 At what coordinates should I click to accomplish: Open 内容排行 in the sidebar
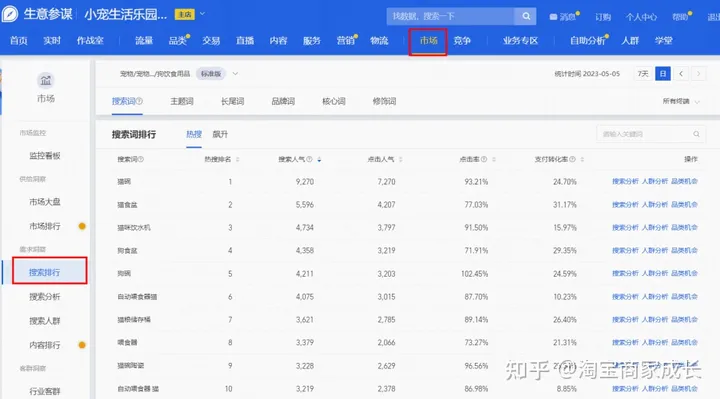(x=45, y=345)
